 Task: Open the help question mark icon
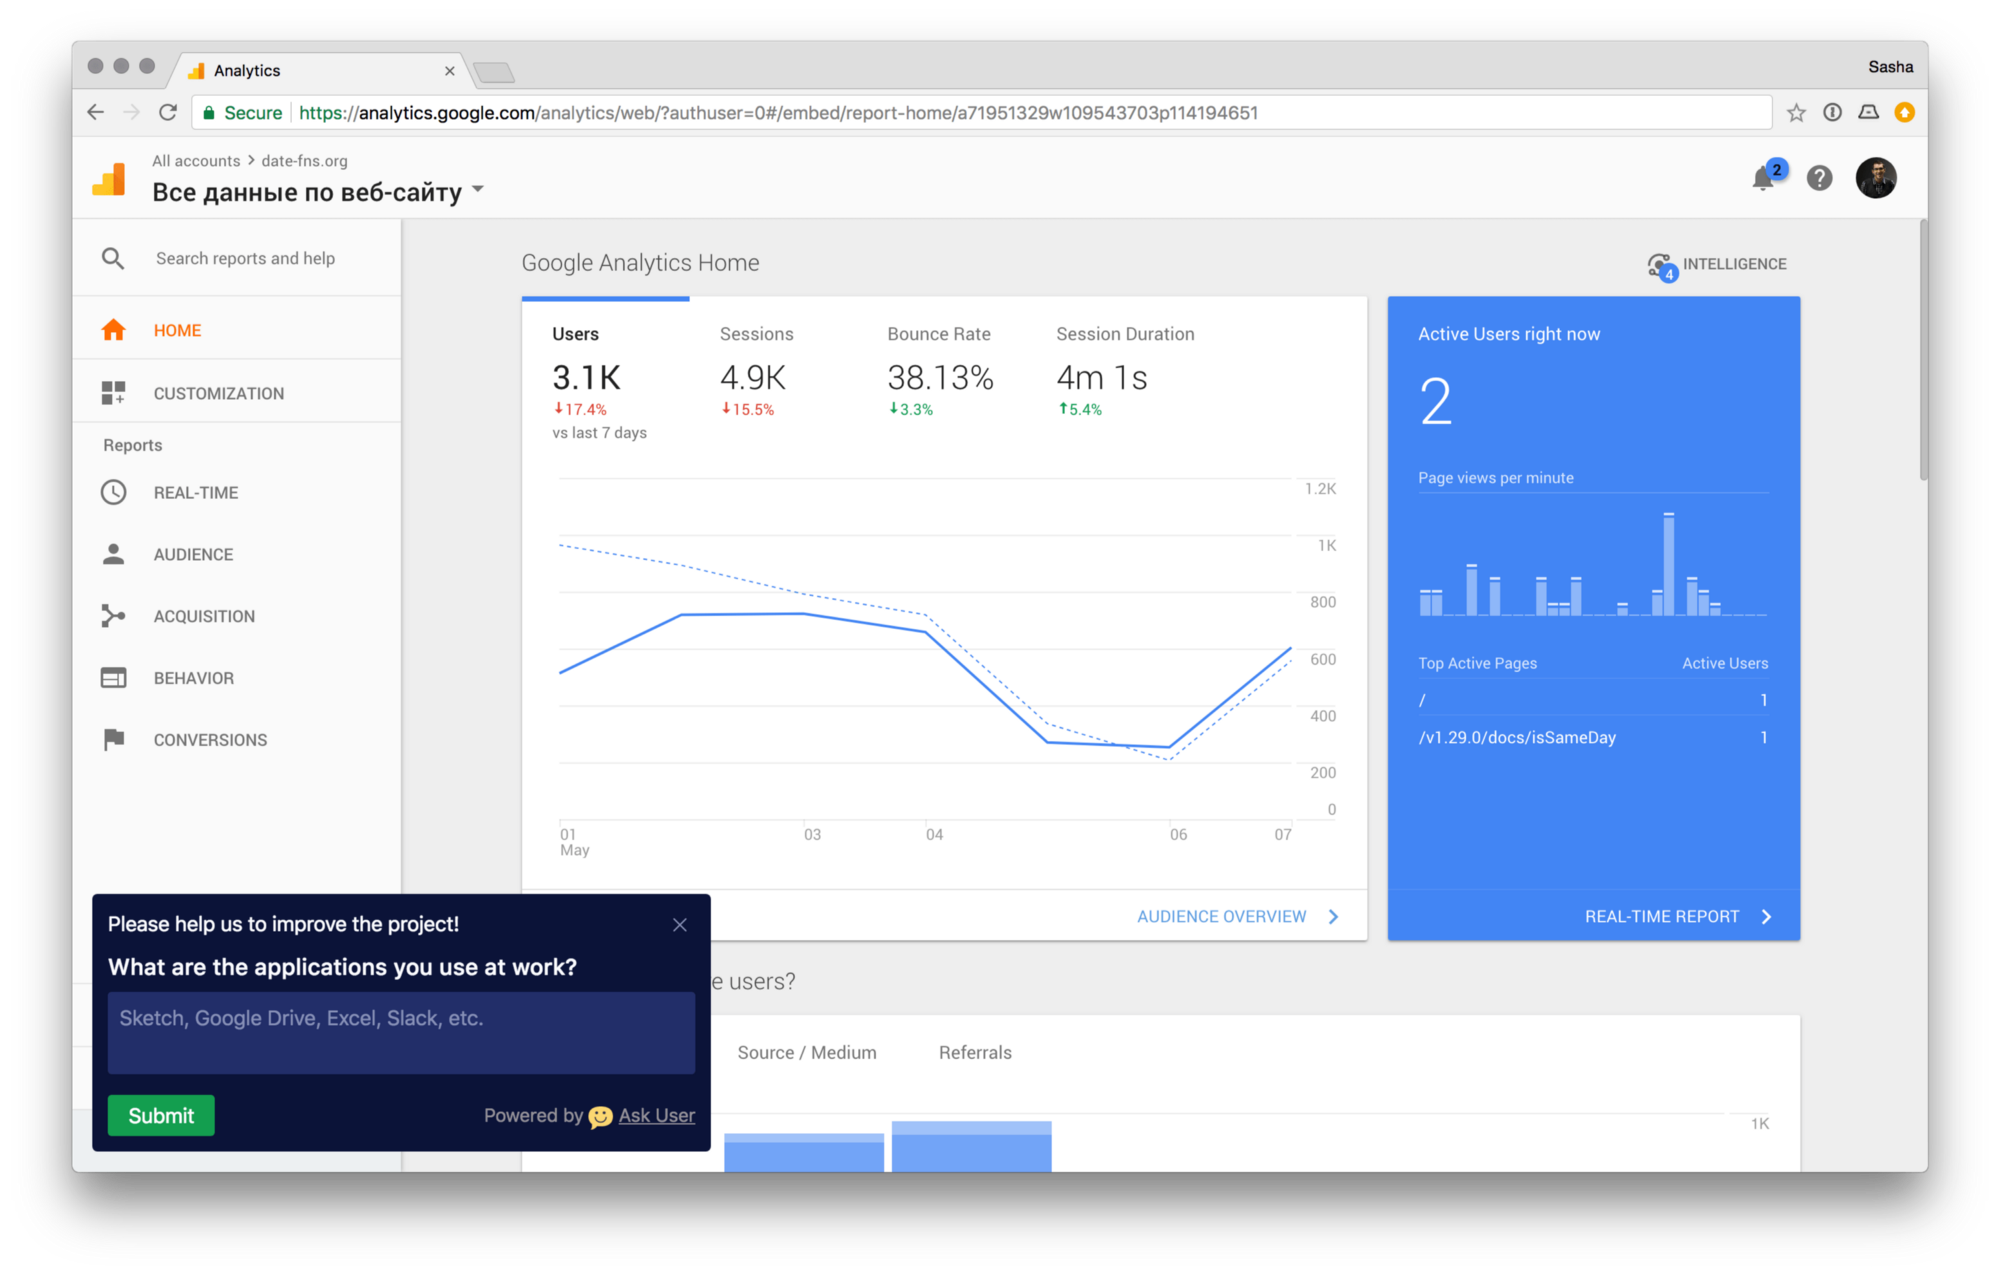(x=1819, y=178)
